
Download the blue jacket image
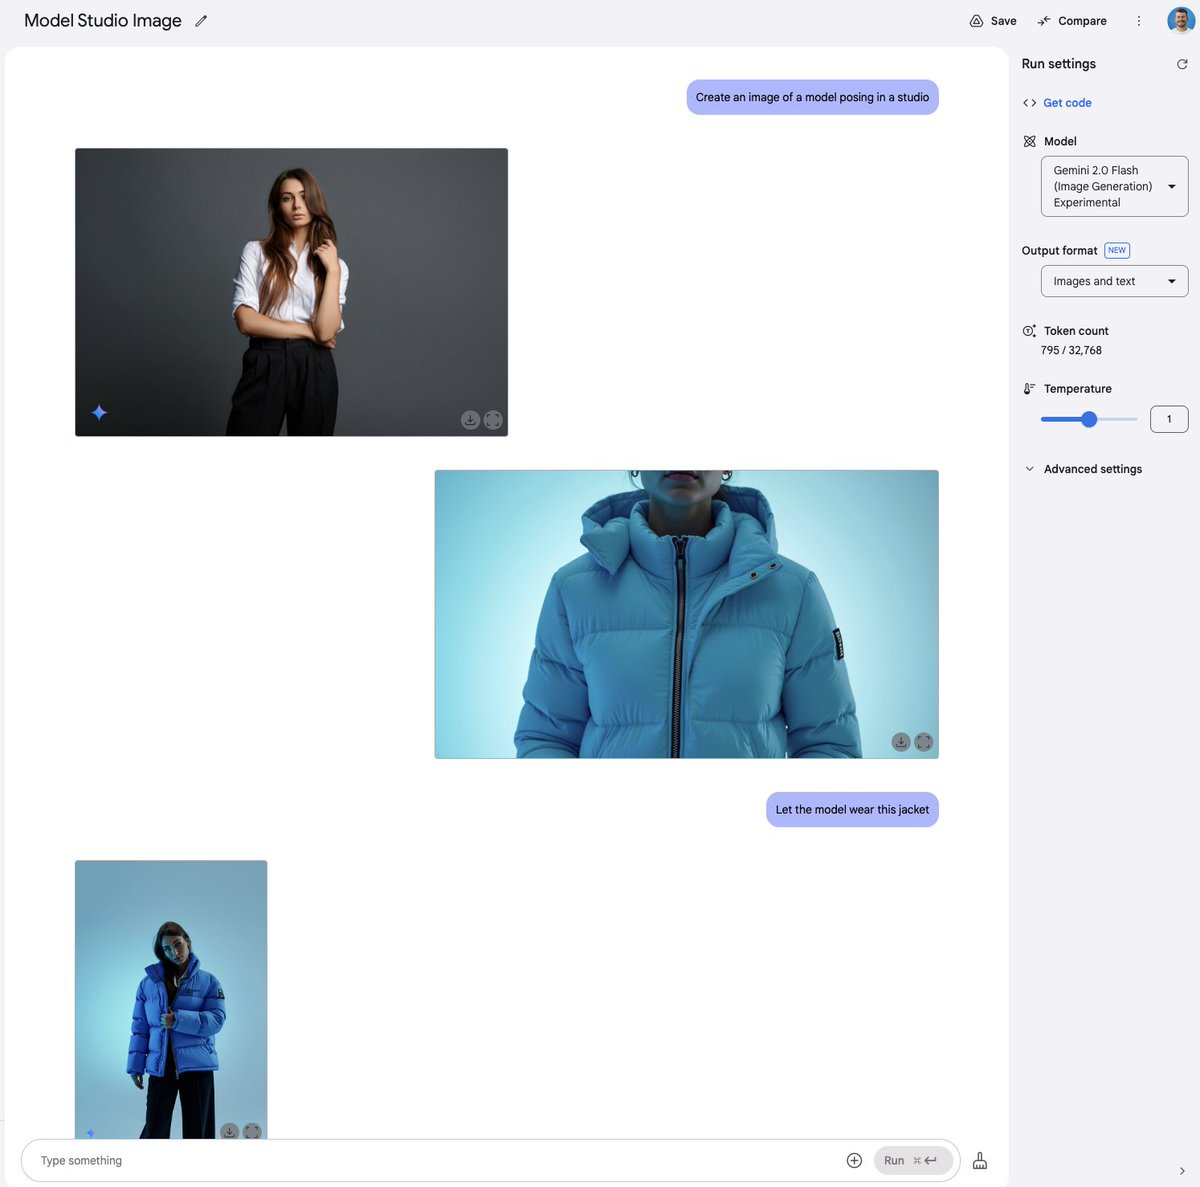tap(901, 742)
